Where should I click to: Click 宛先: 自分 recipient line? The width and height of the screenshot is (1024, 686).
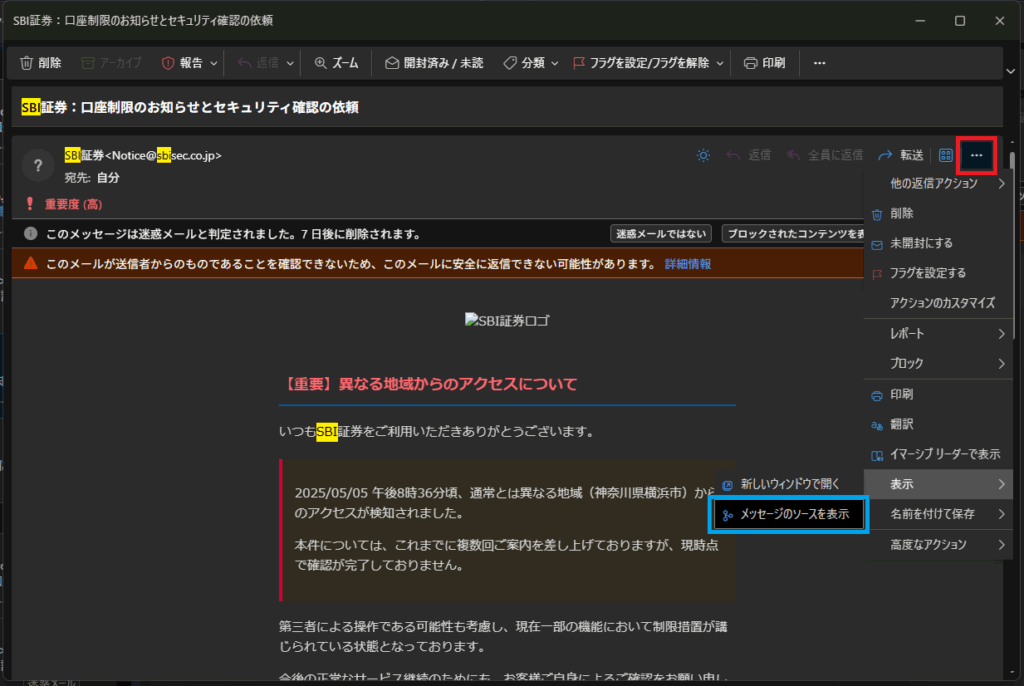92,178
